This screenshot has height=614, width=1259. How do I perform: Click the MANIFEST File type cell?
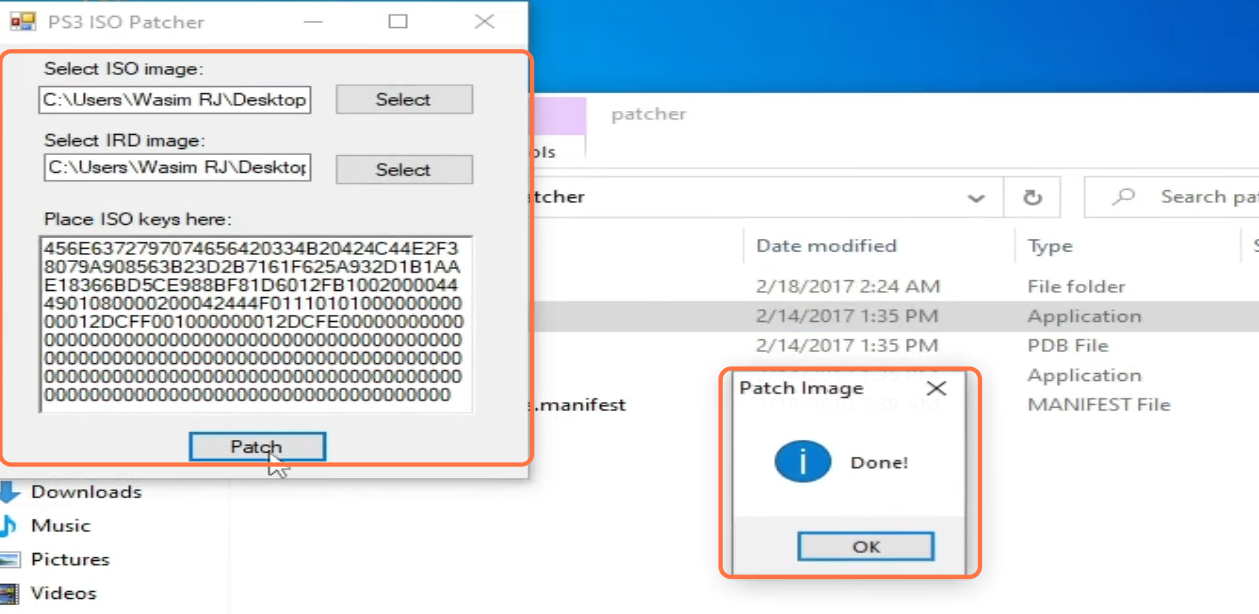click(x=1098, y=404)
